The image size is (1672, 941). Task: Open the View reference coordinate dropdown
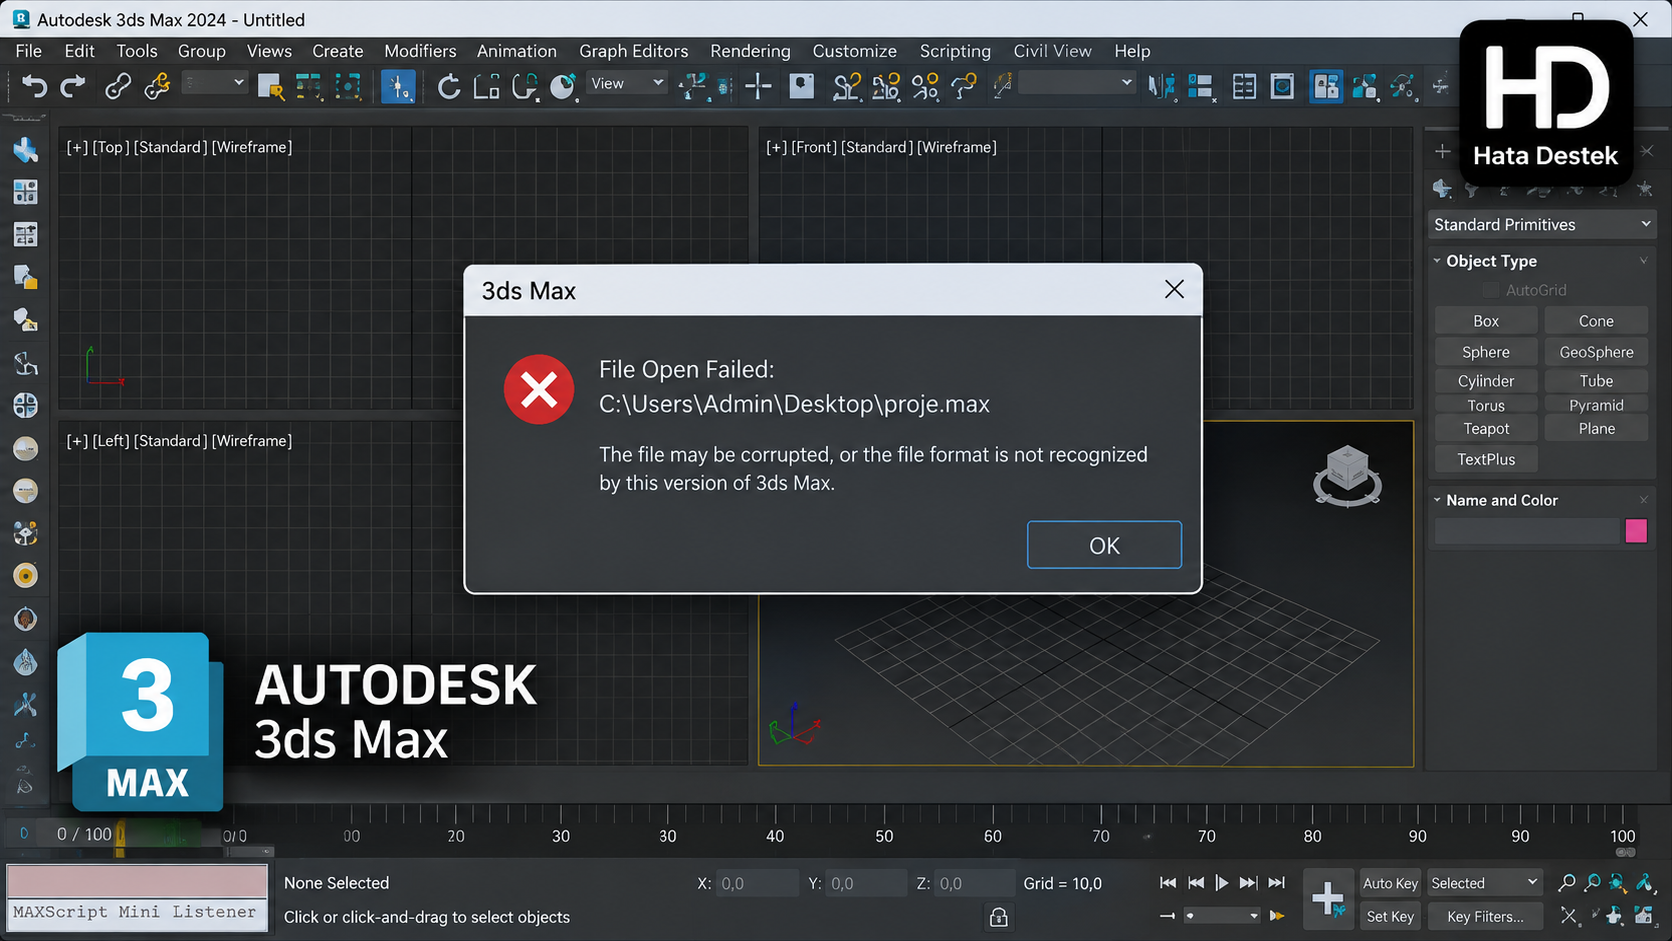(627, 84)
